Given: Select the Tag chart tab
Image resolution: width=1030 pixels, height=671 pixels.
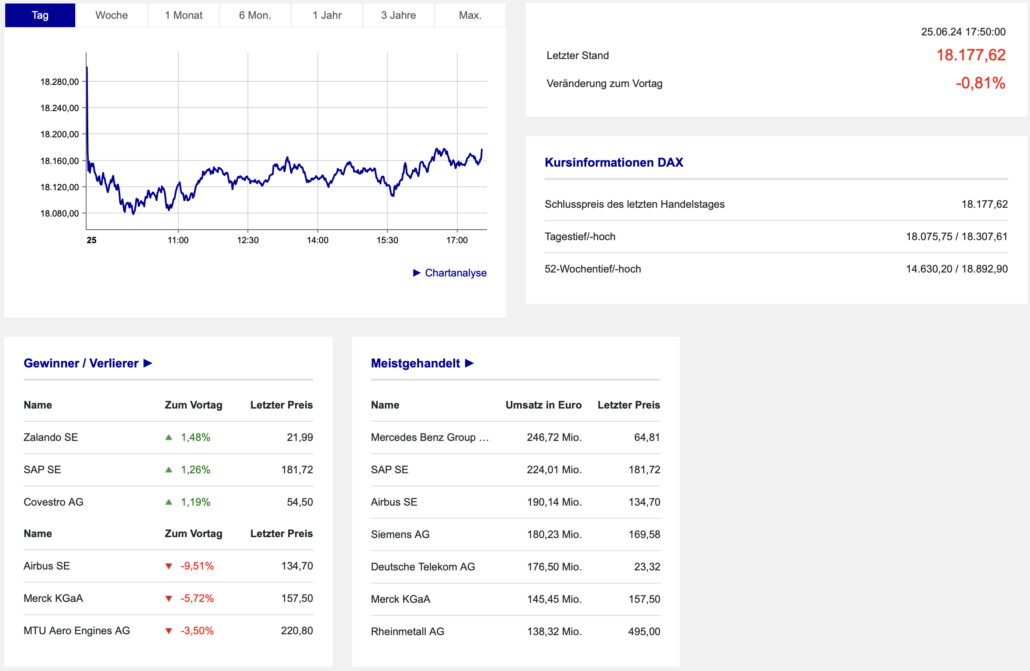Looking at the screenshot, I should tap(40, 15).
